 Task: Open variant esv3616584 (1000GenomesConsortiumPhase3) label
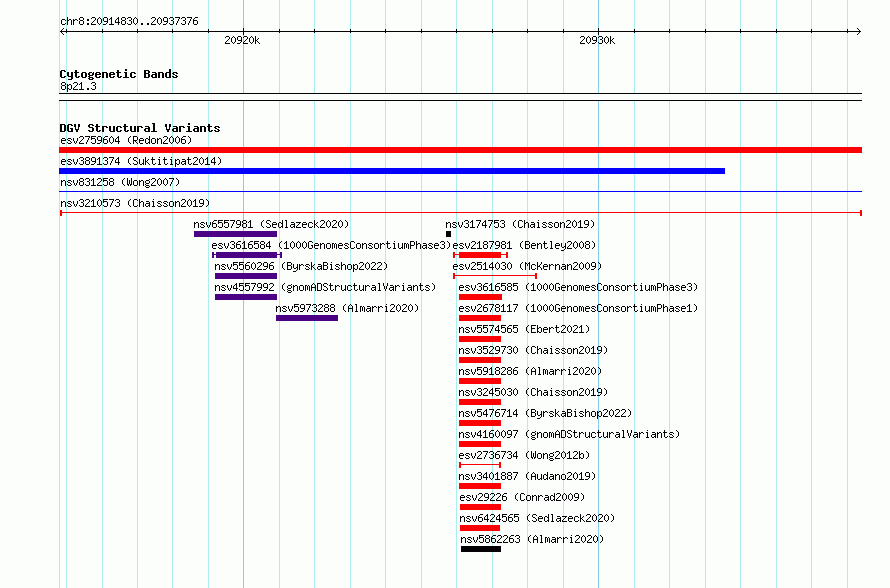pyautogui.click(x=331, y=245)
